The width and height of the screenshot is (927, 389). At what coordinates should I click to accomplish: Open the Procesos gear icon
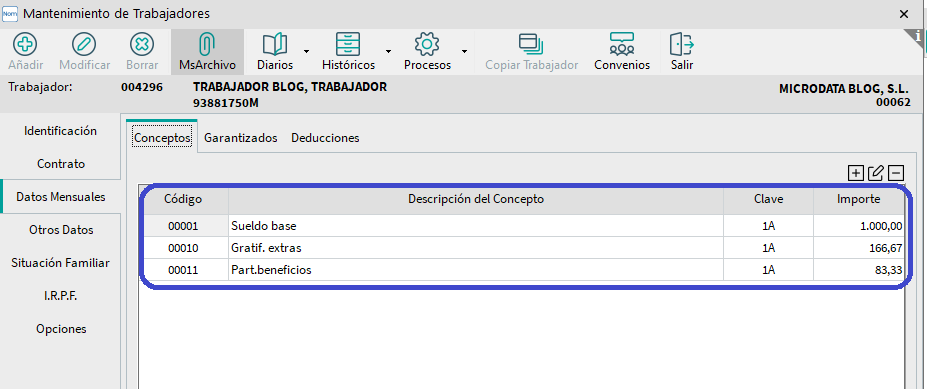point(427,44)
